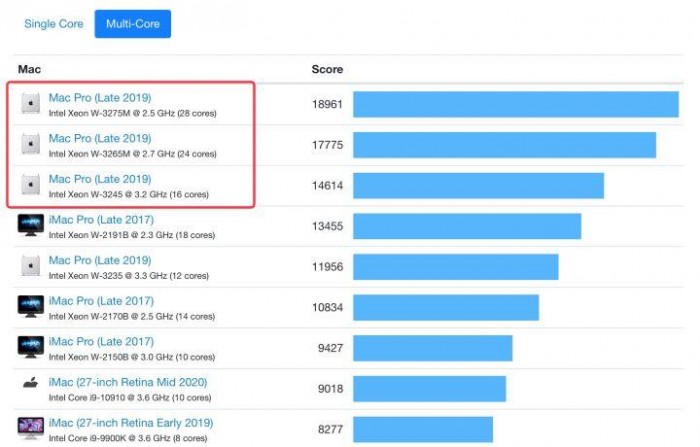Click the iMac Pro icon beside the 18-core entry
Screen dimensions: 700x447
tap(31, 225)
